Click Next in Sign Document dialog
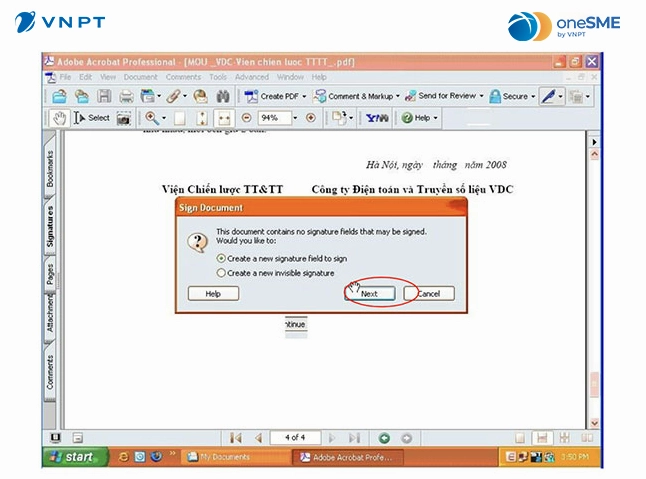 pos(370,294)
